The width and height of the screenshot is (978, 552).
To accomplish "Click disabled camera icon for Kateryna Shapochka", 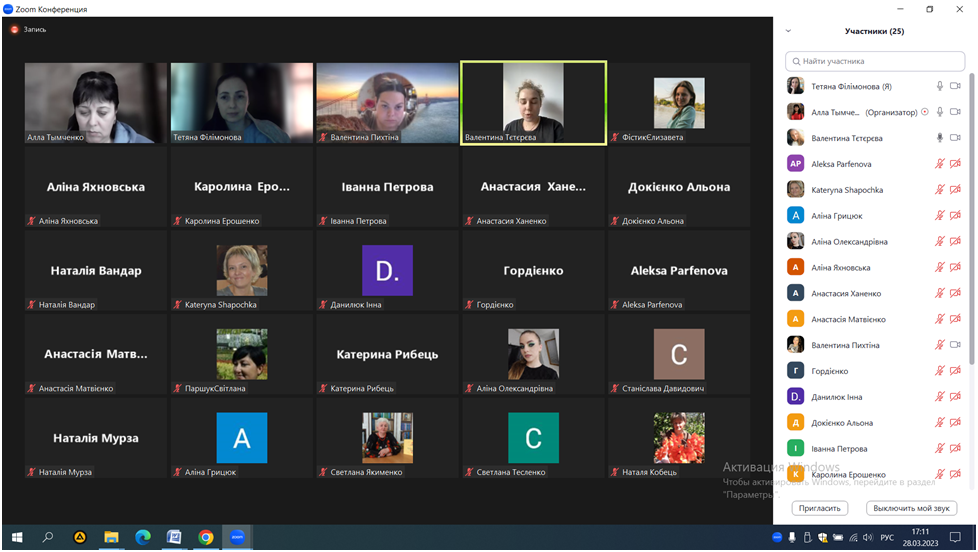I will 955,190.
